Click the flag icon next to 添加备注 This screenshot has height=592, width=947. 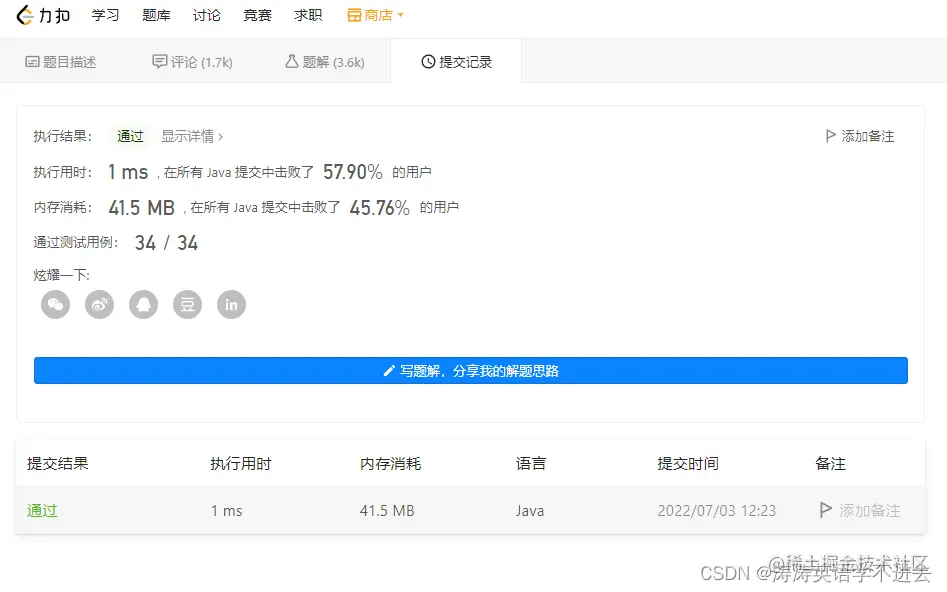tap(830, 136)
